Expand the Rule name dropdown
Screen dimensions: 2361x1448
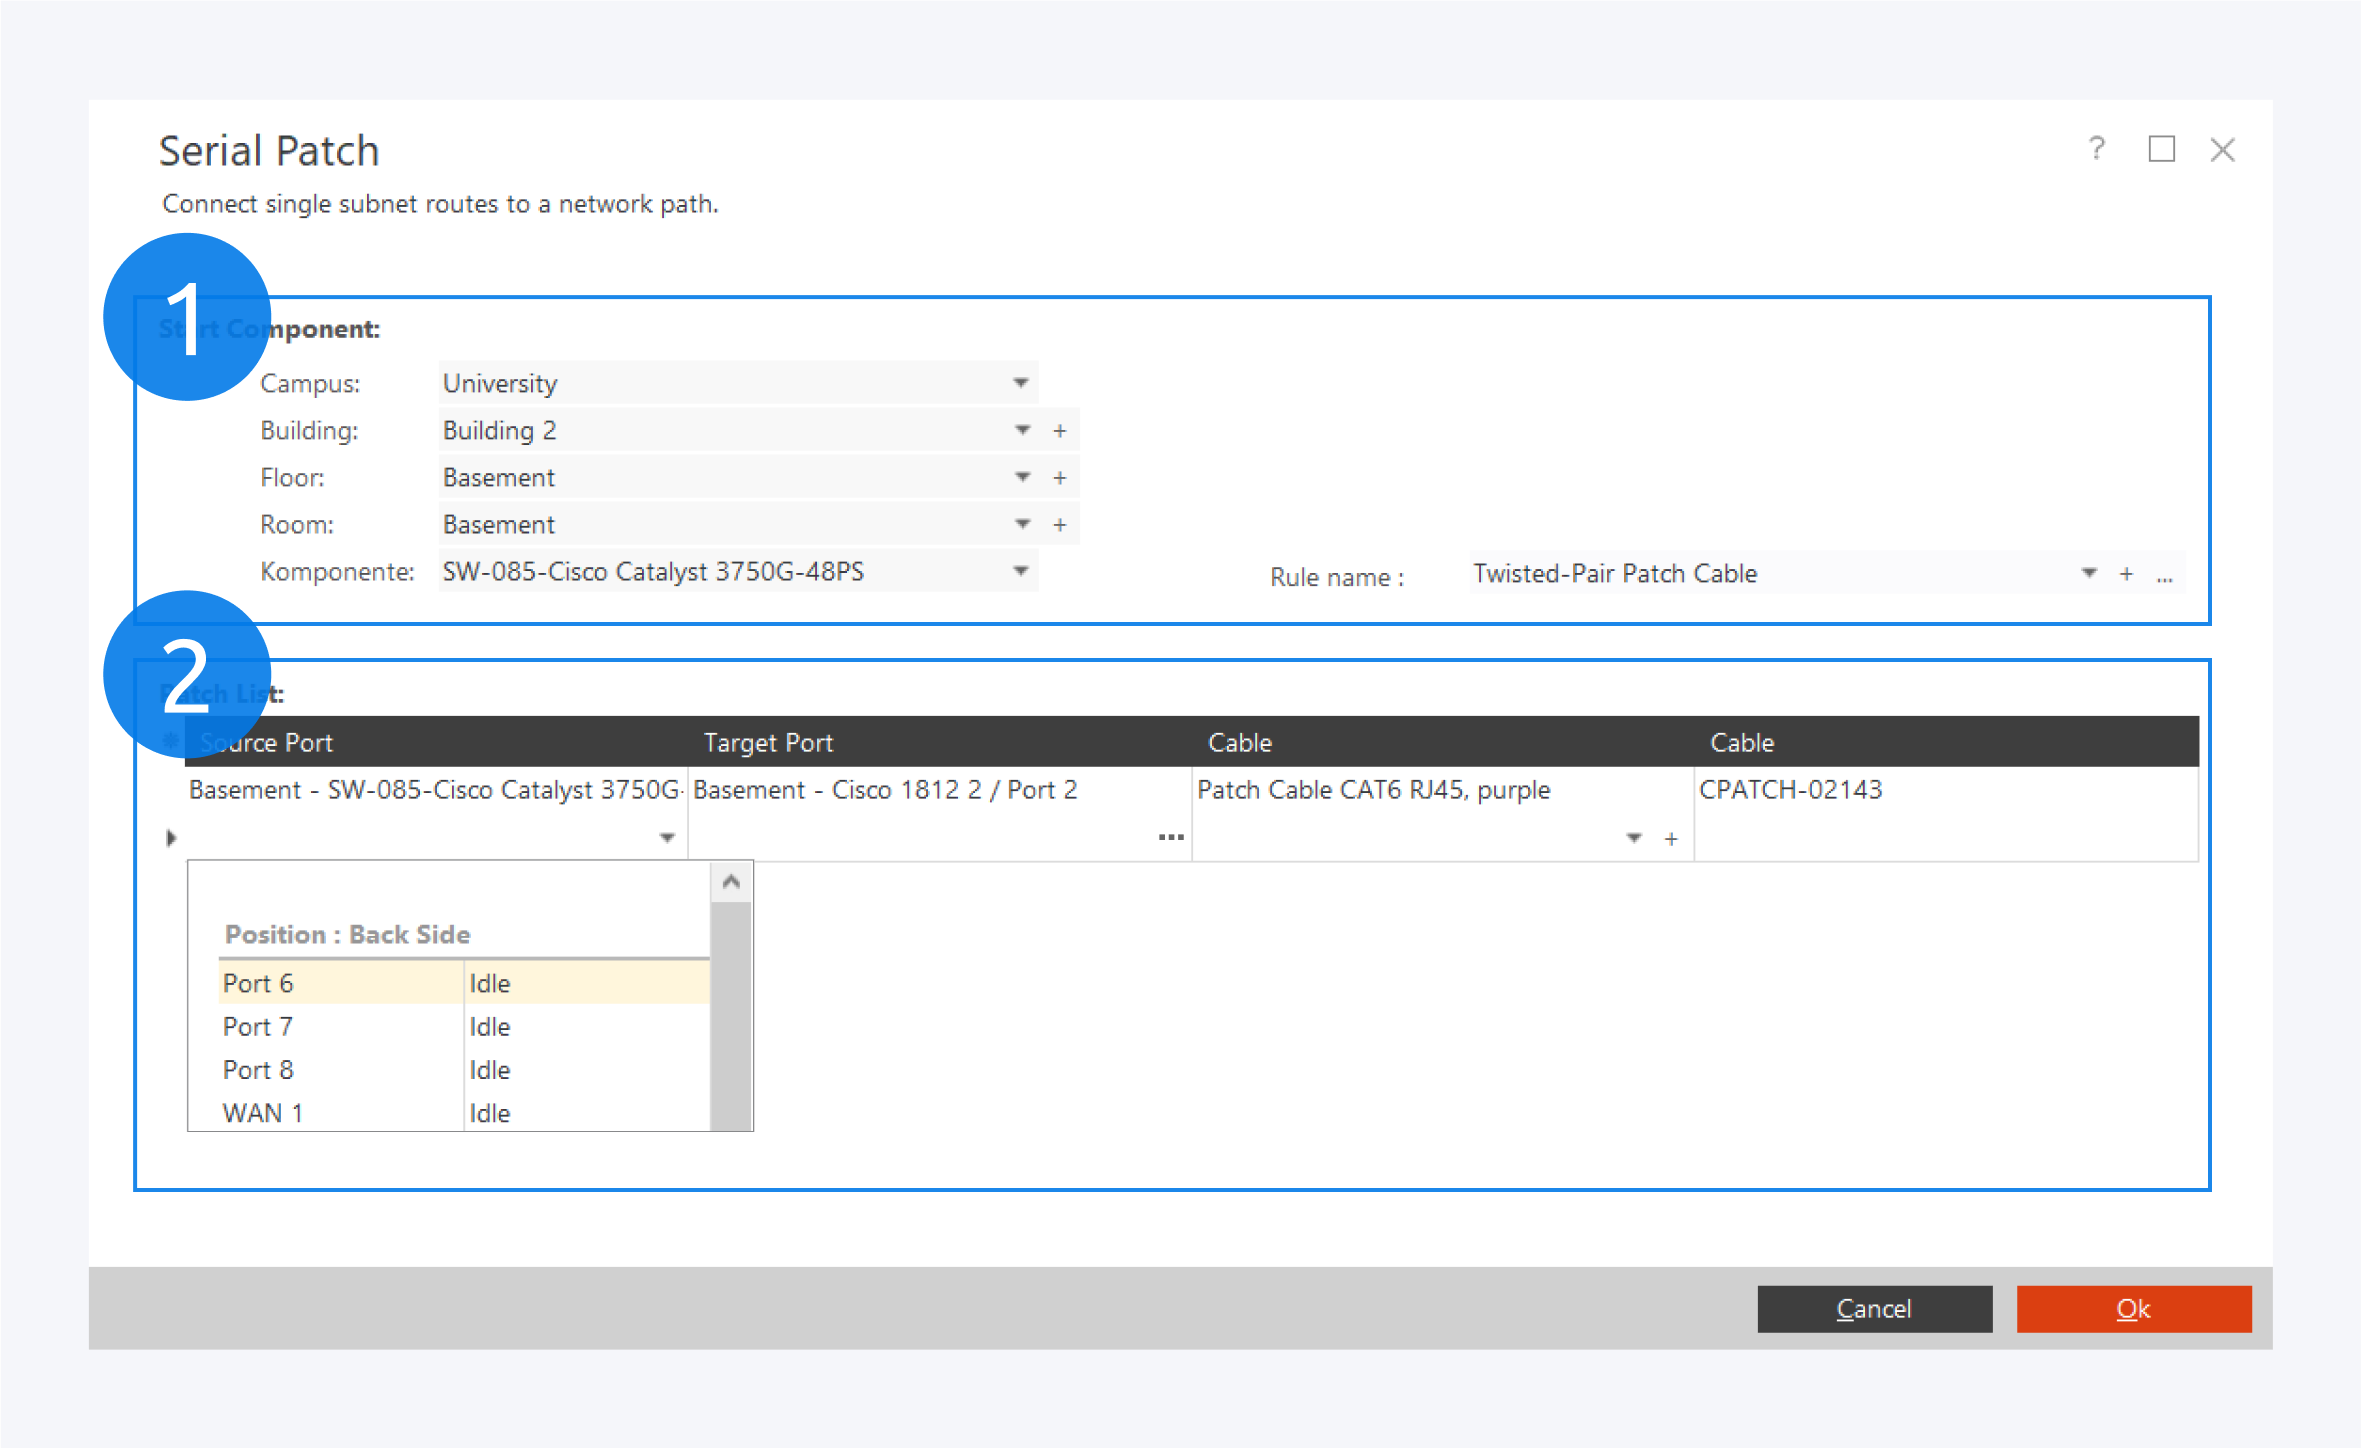[x=2088, y=573]
